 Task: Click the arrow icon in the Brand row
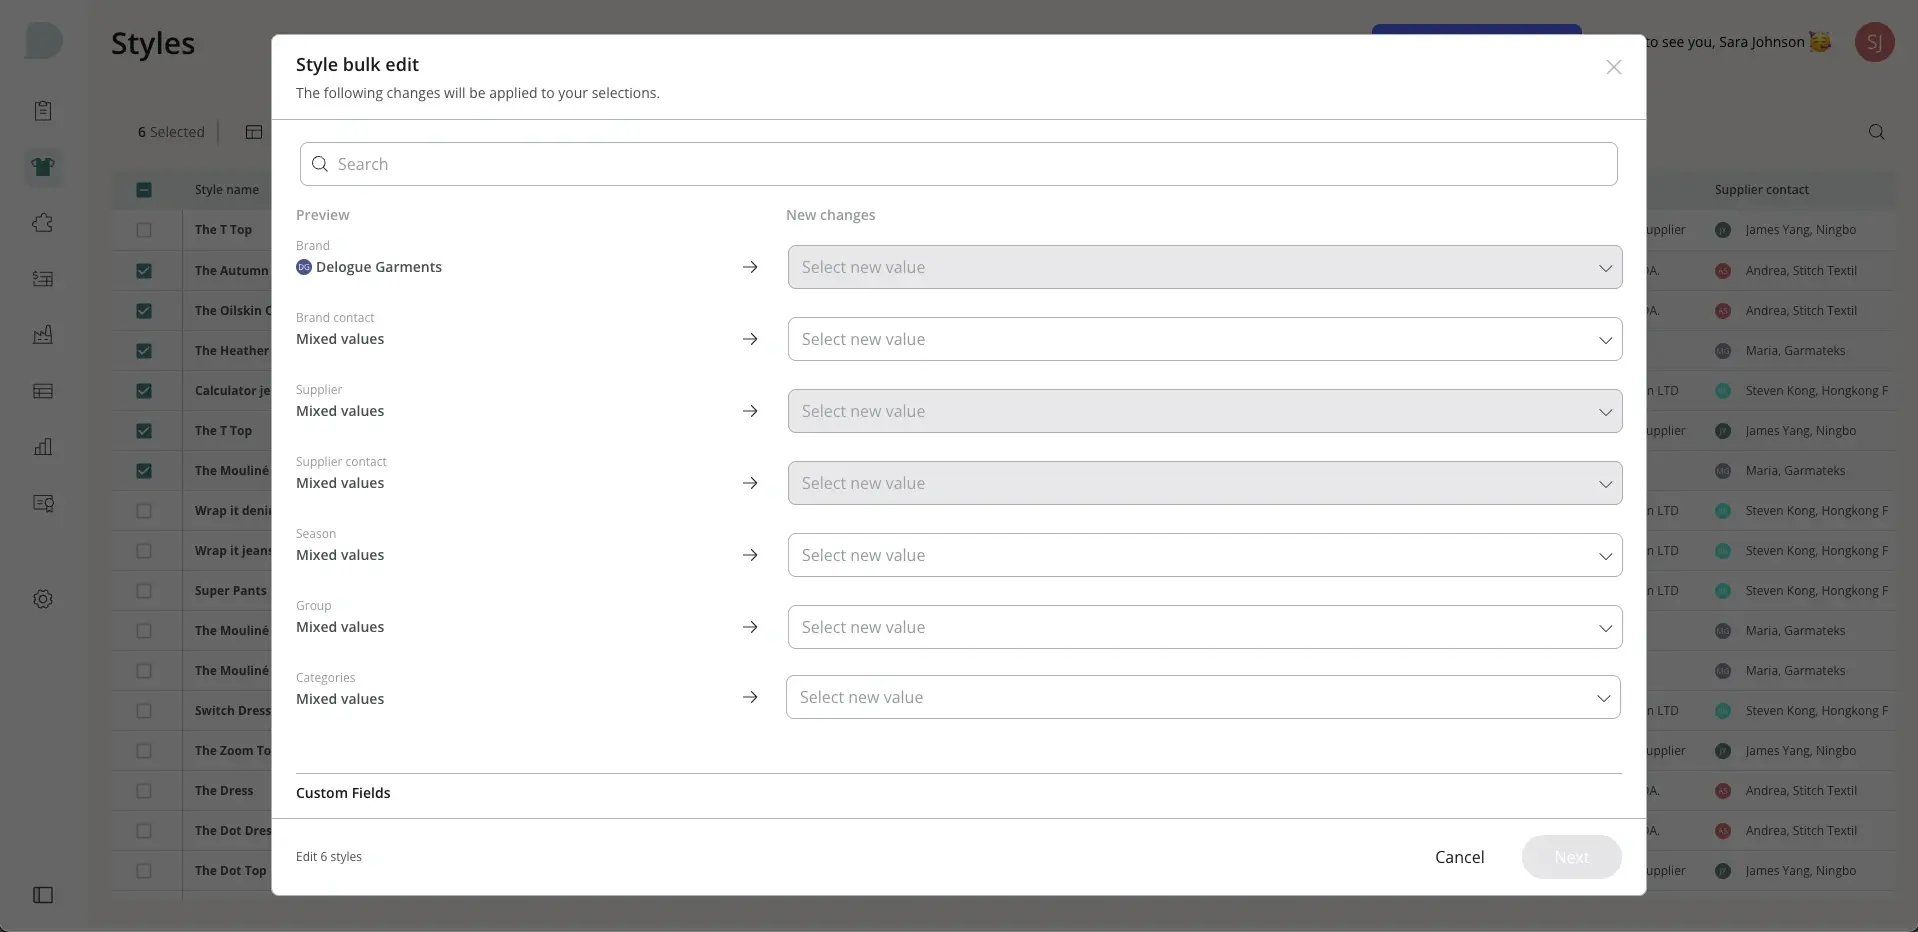[750, 267]
